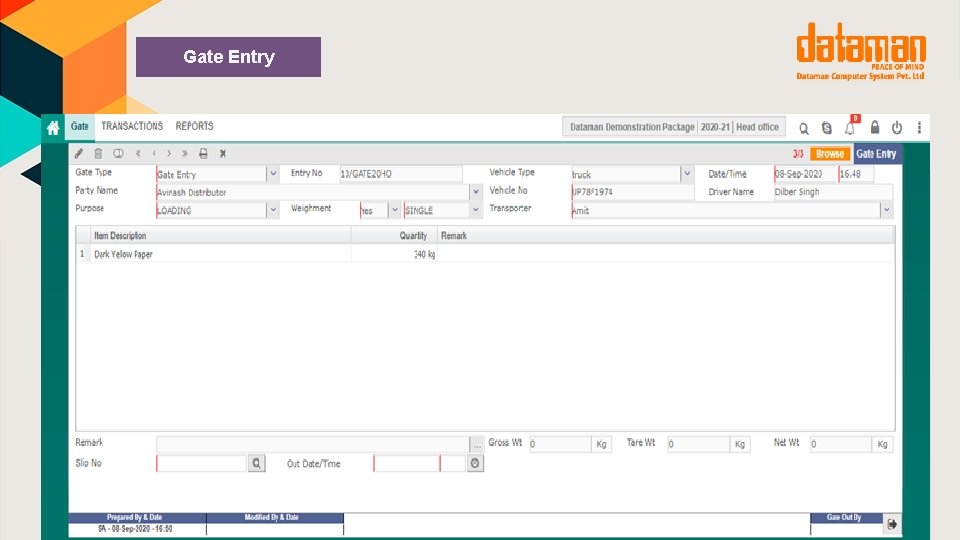Image resolution: width=960 pixels, height=540 pixels.
Task: Click the 3/3 record counter
Action: 798,154
